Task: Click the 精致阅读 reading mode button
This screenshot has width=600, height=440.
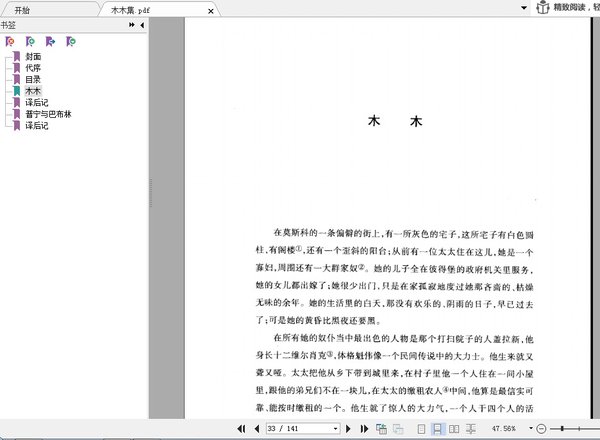Action: [x=567, y=7]
